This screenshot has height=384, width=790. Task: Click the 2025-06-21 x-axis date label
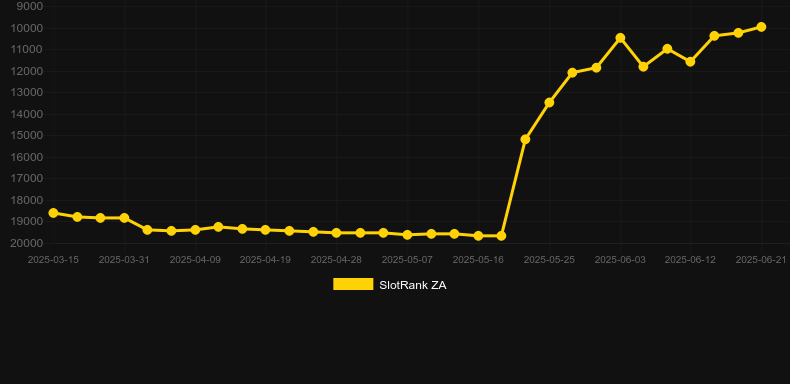click(761, 260)
